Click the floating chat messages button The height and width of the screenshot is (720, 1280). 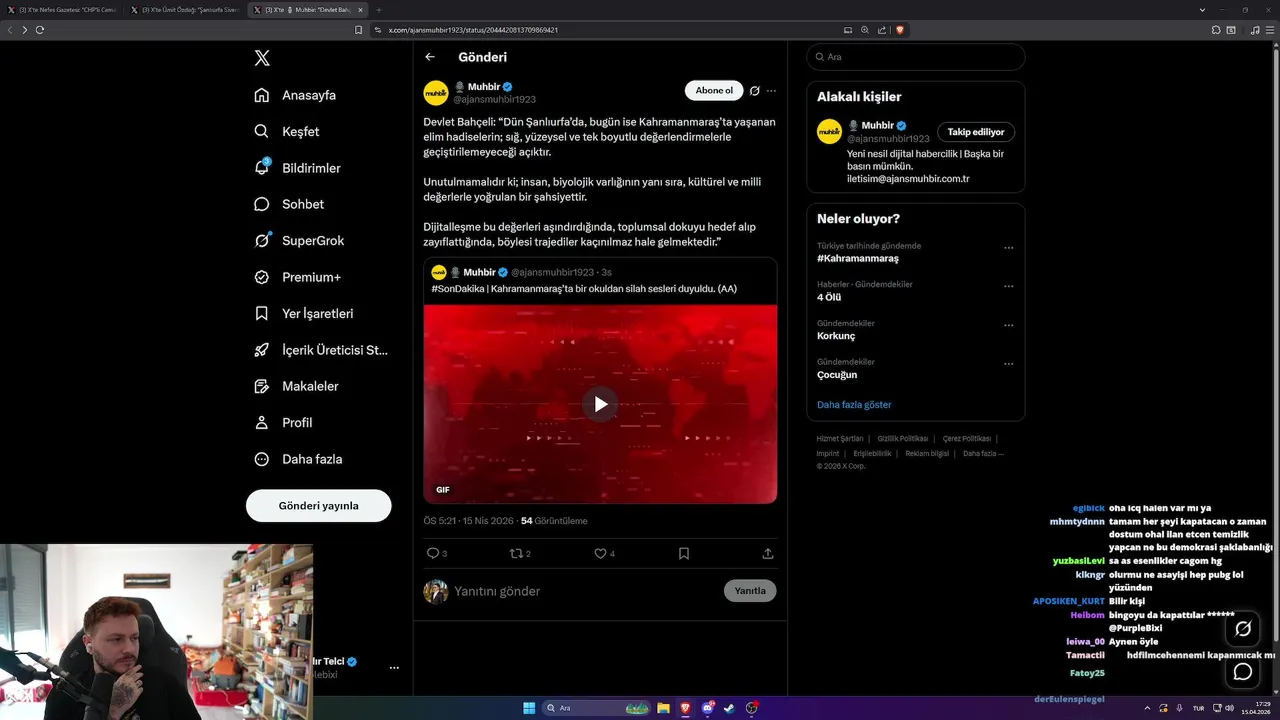pos(1243,671)
